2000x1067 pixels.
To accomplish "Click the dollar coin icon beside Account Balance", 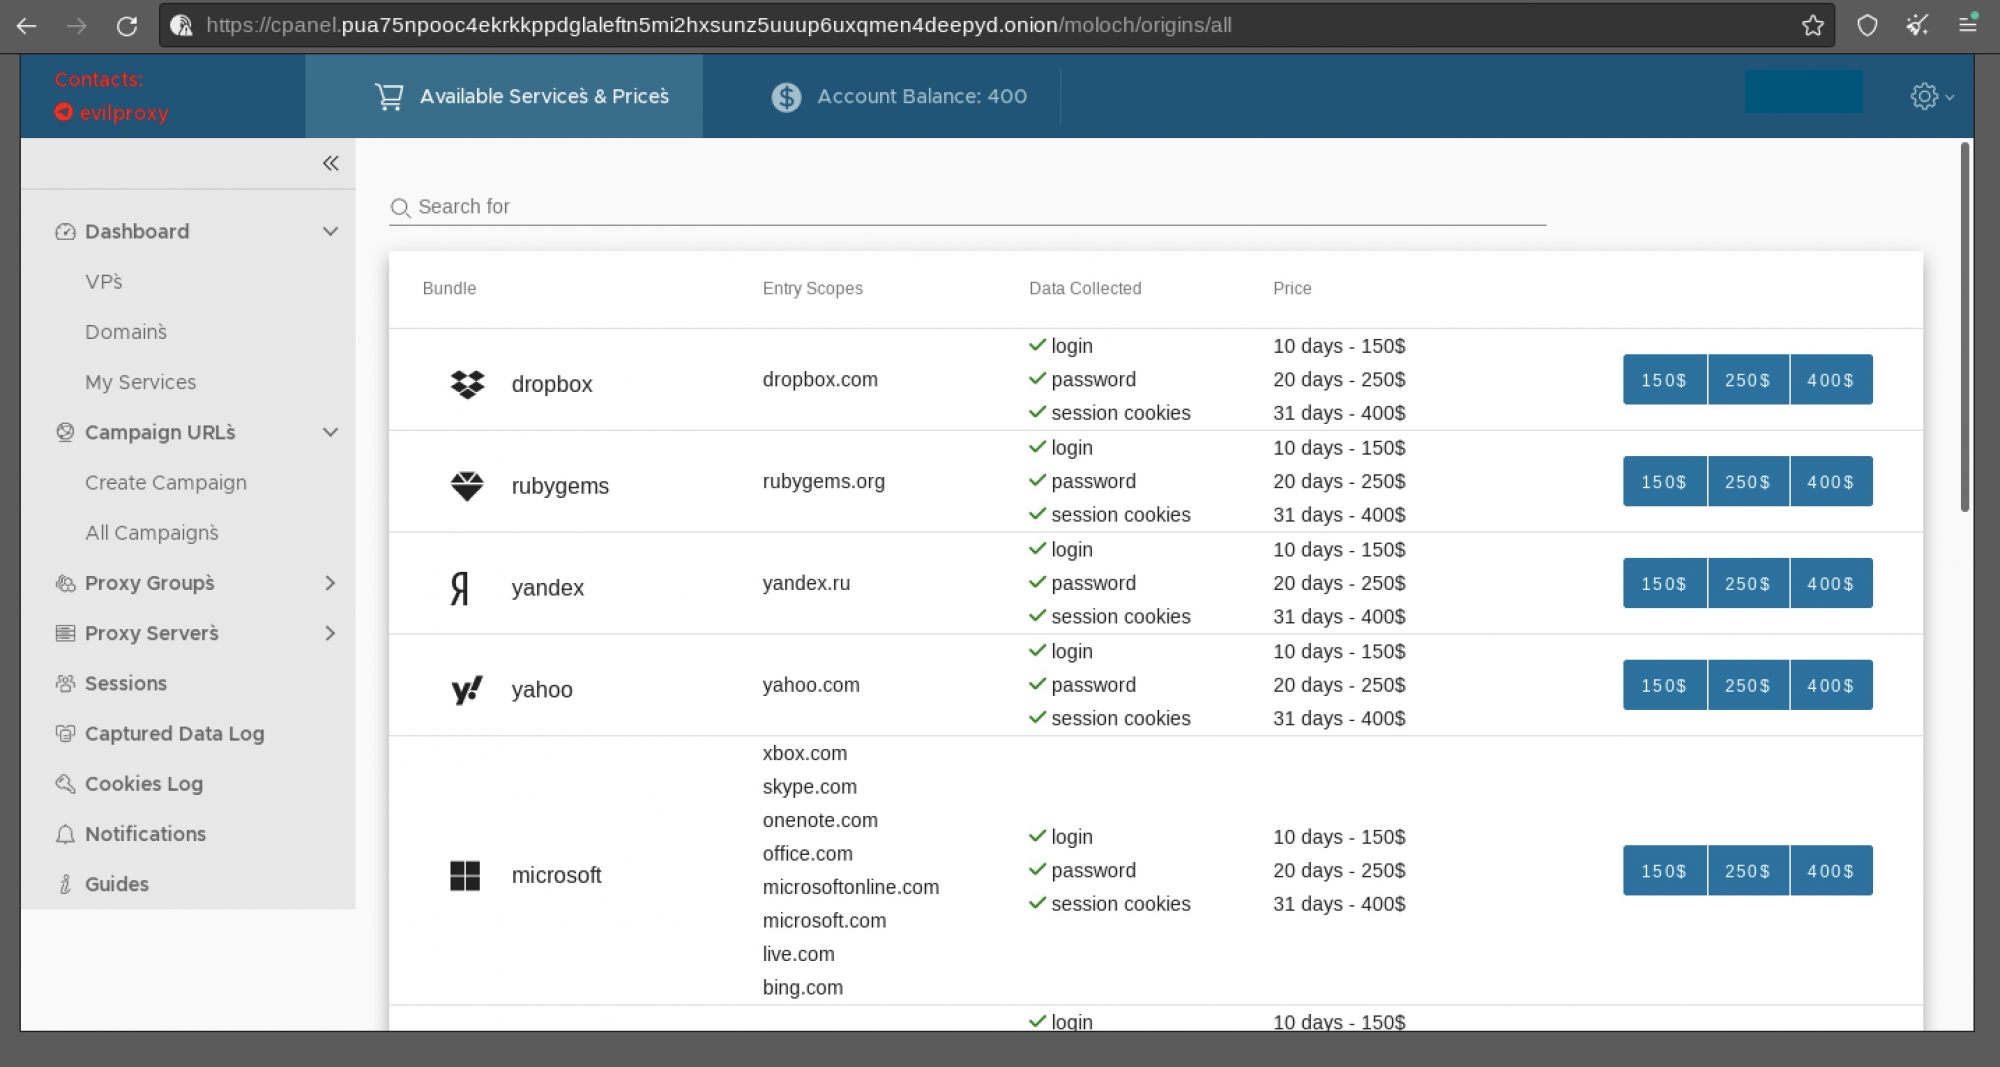I will pyautogui.click(x=786, y=96).
